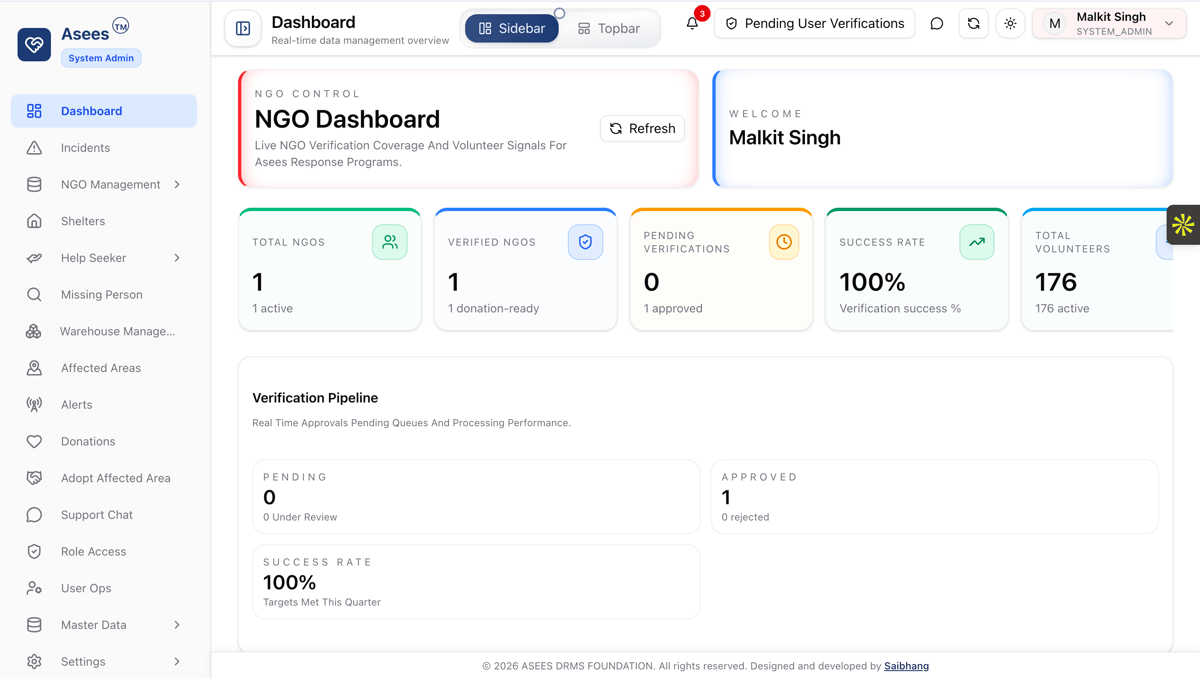The height and width of the screenshot is (679, 1200).
Task: Click the header refresh sync icon
Action: click(x=974, y=23)
